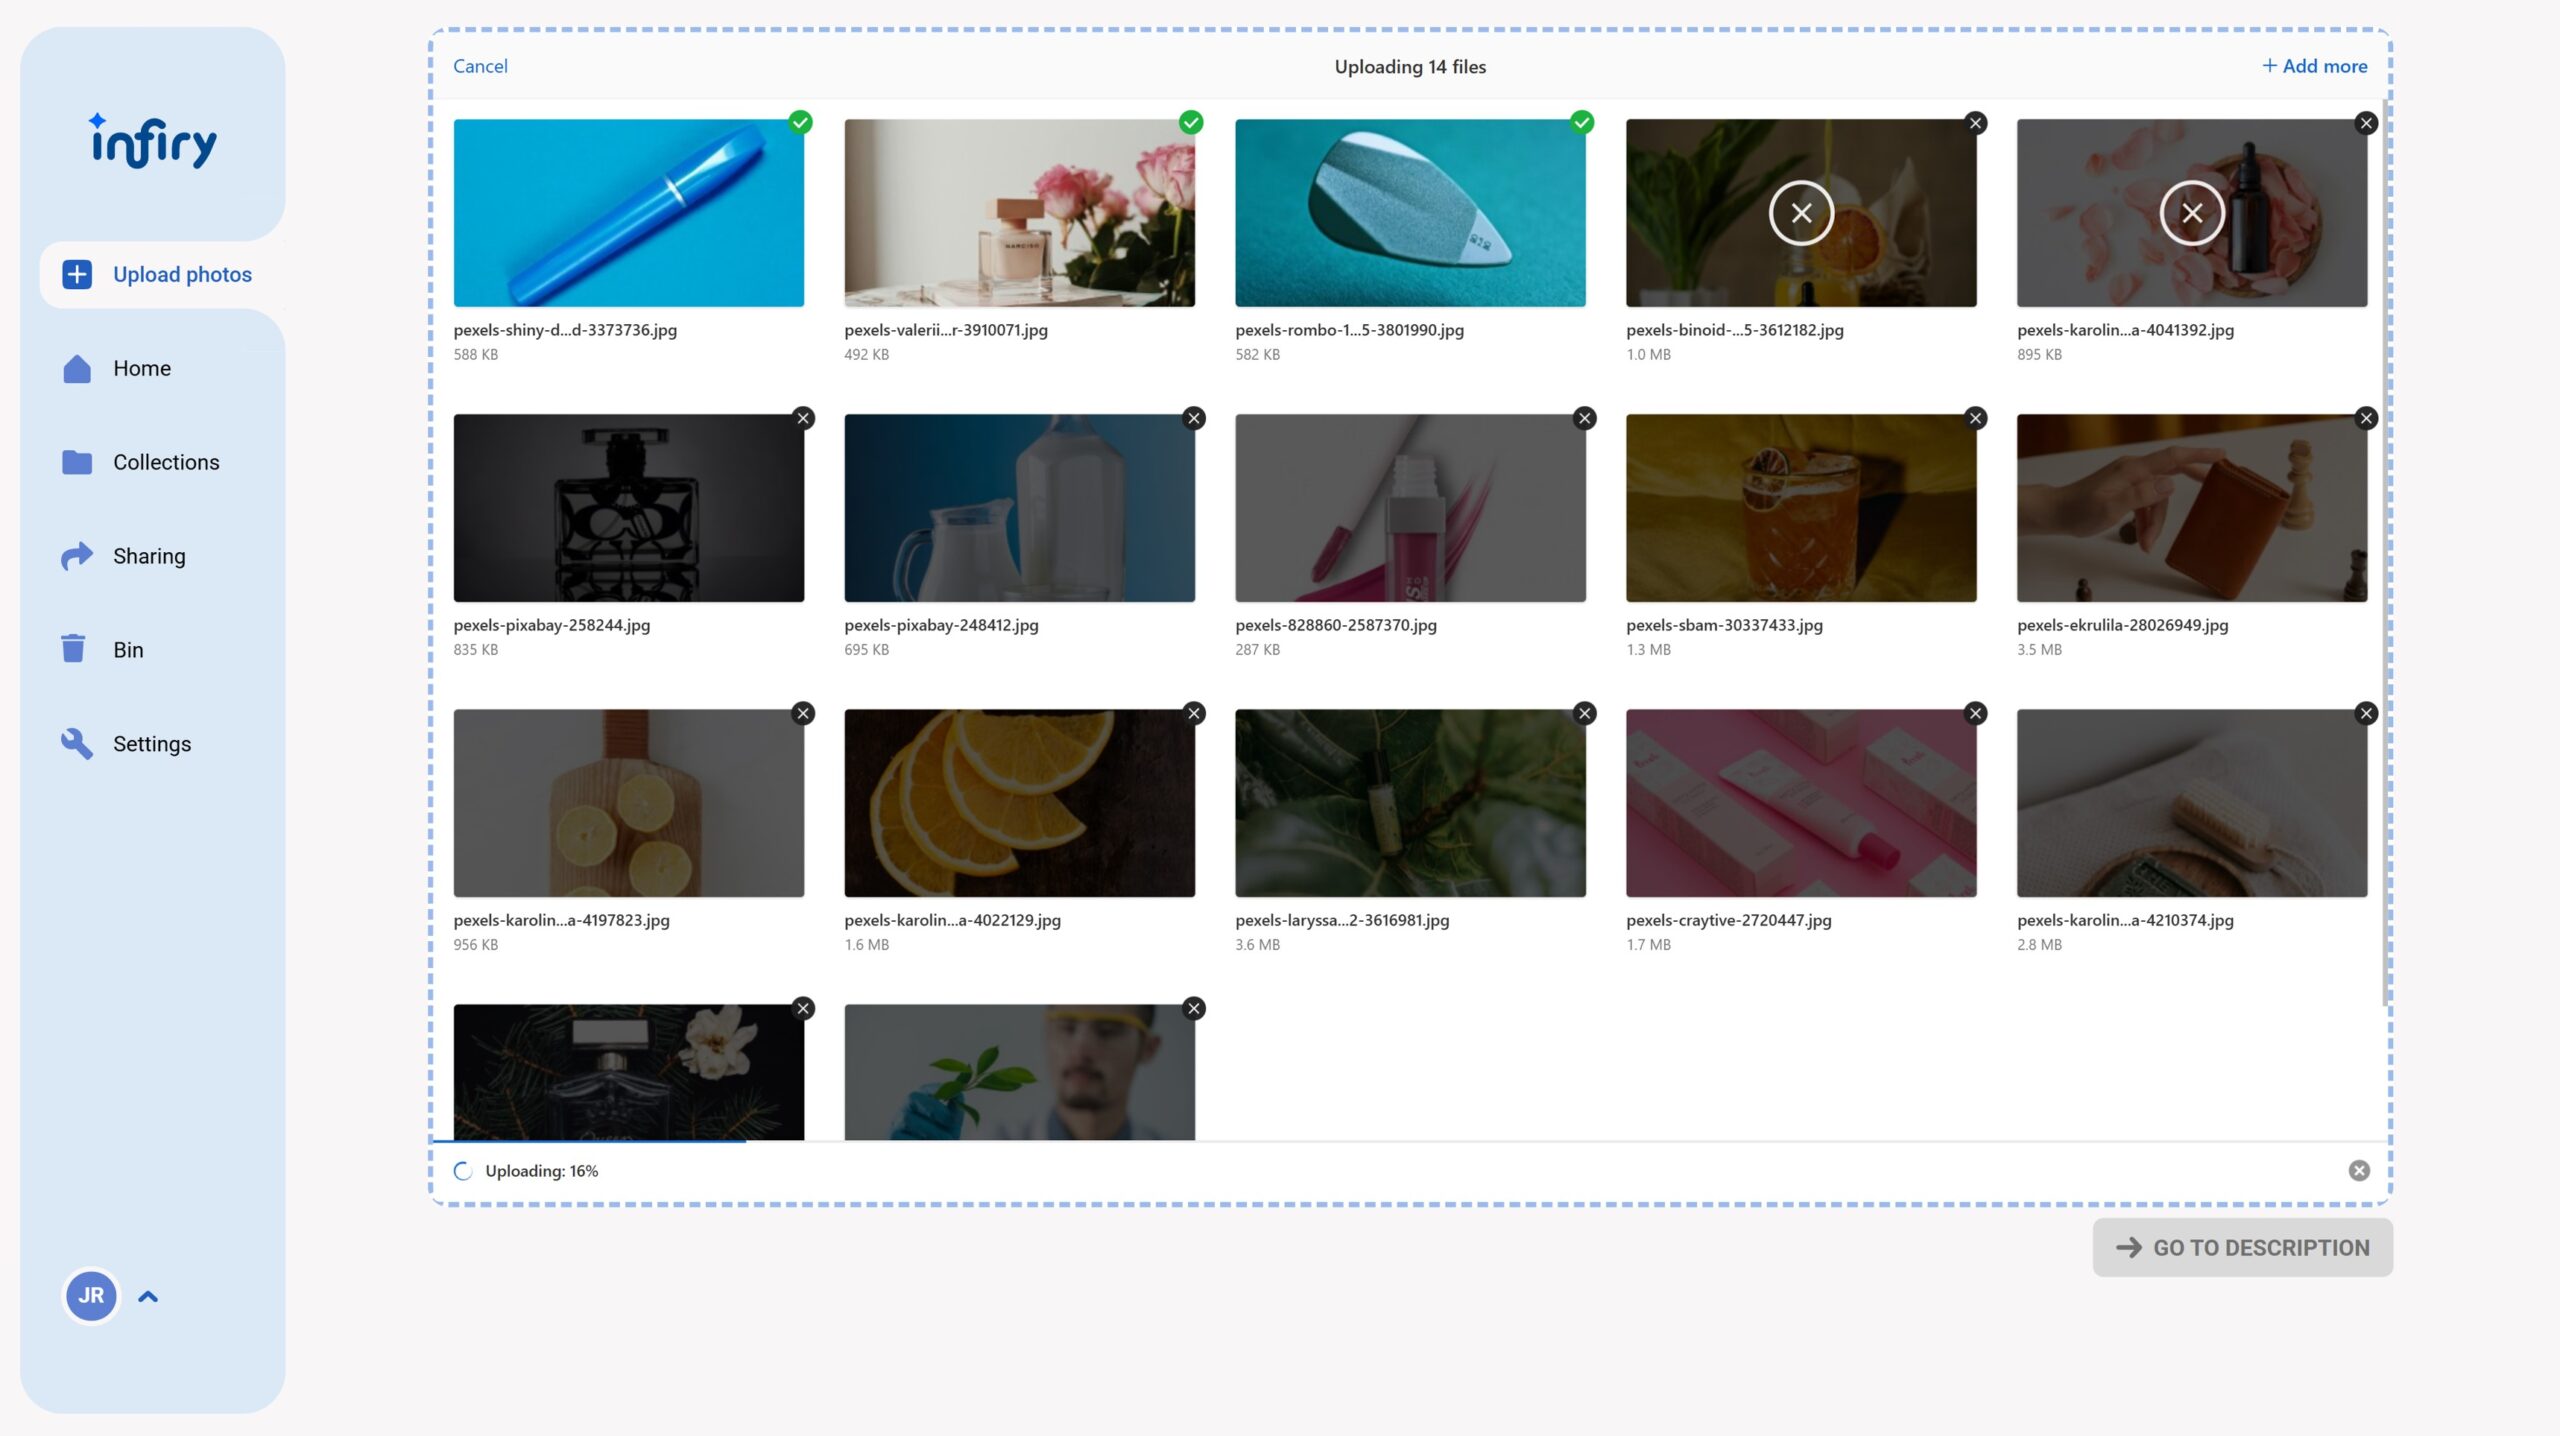2560x1436 pixels.
Task: Select the blue pen thumbnail pexels-shiny
Action: click(x=628, y=213)
